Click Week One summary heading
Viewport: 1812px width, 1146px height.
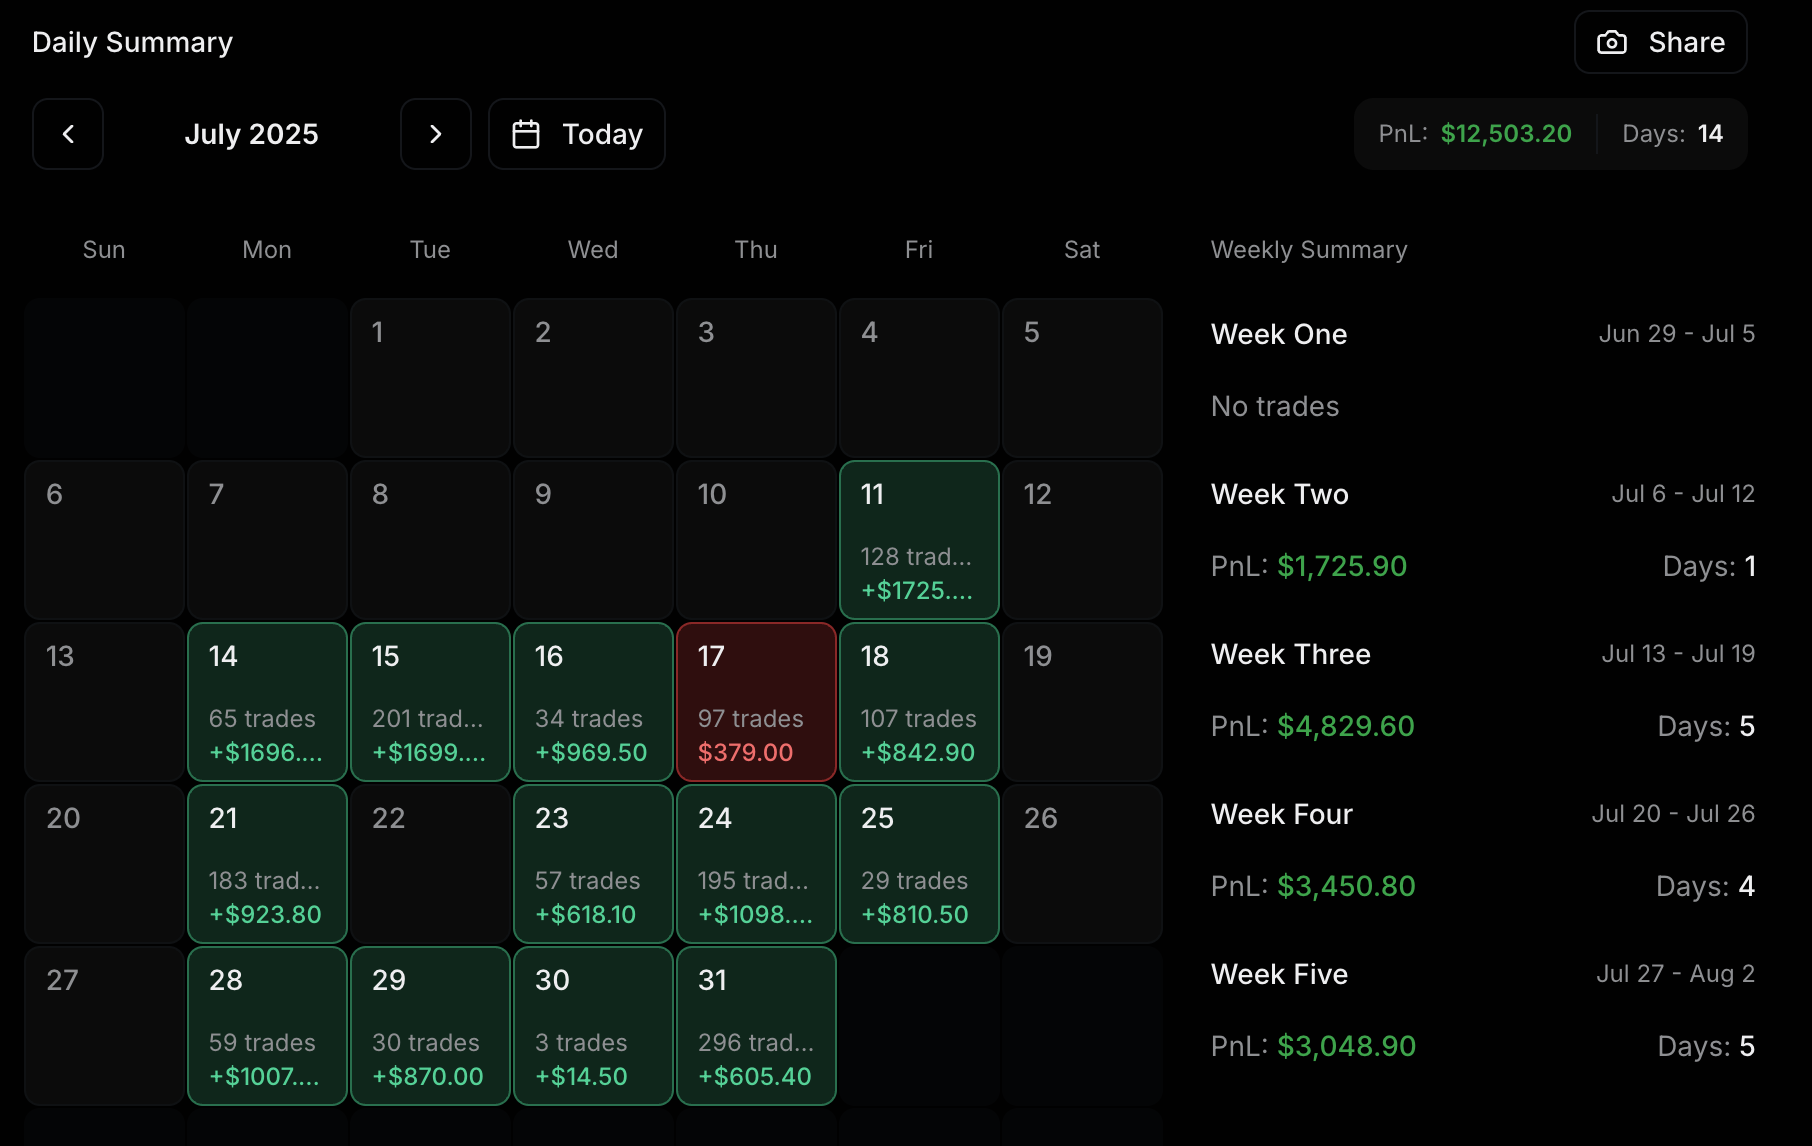1279,334
